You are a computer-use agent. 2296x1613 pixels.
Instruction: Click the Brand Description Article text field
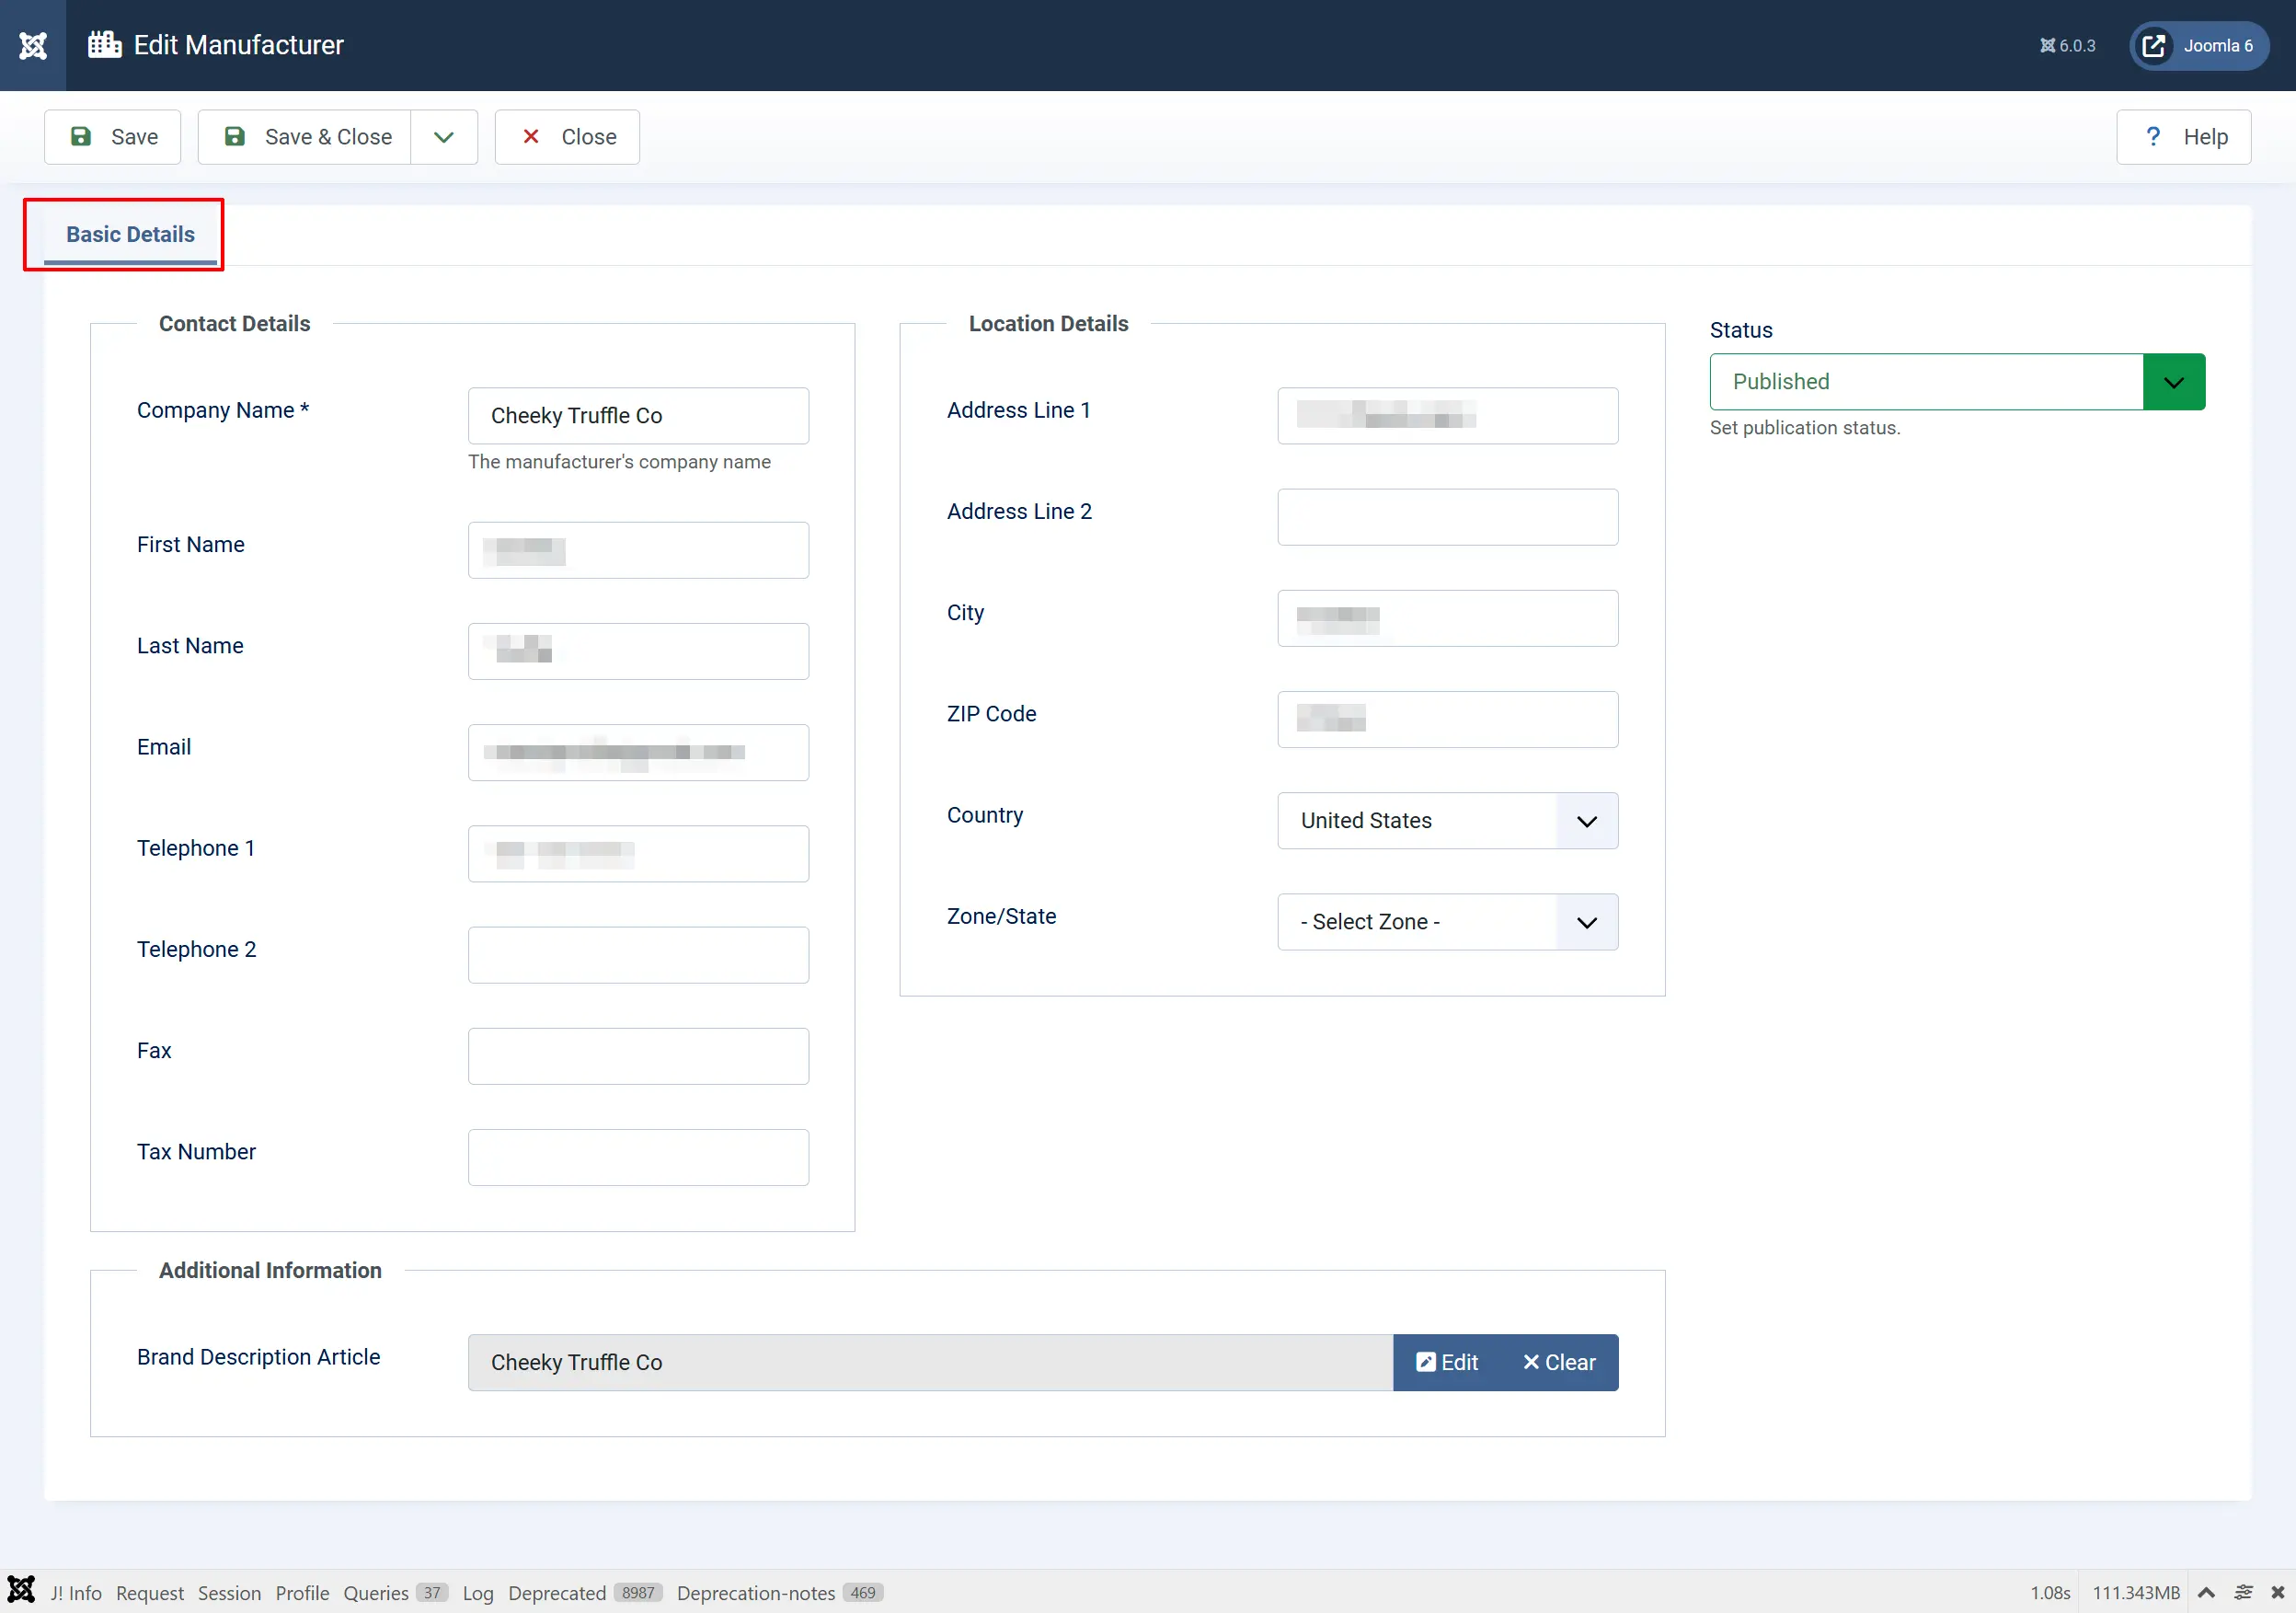[930, 1362]
